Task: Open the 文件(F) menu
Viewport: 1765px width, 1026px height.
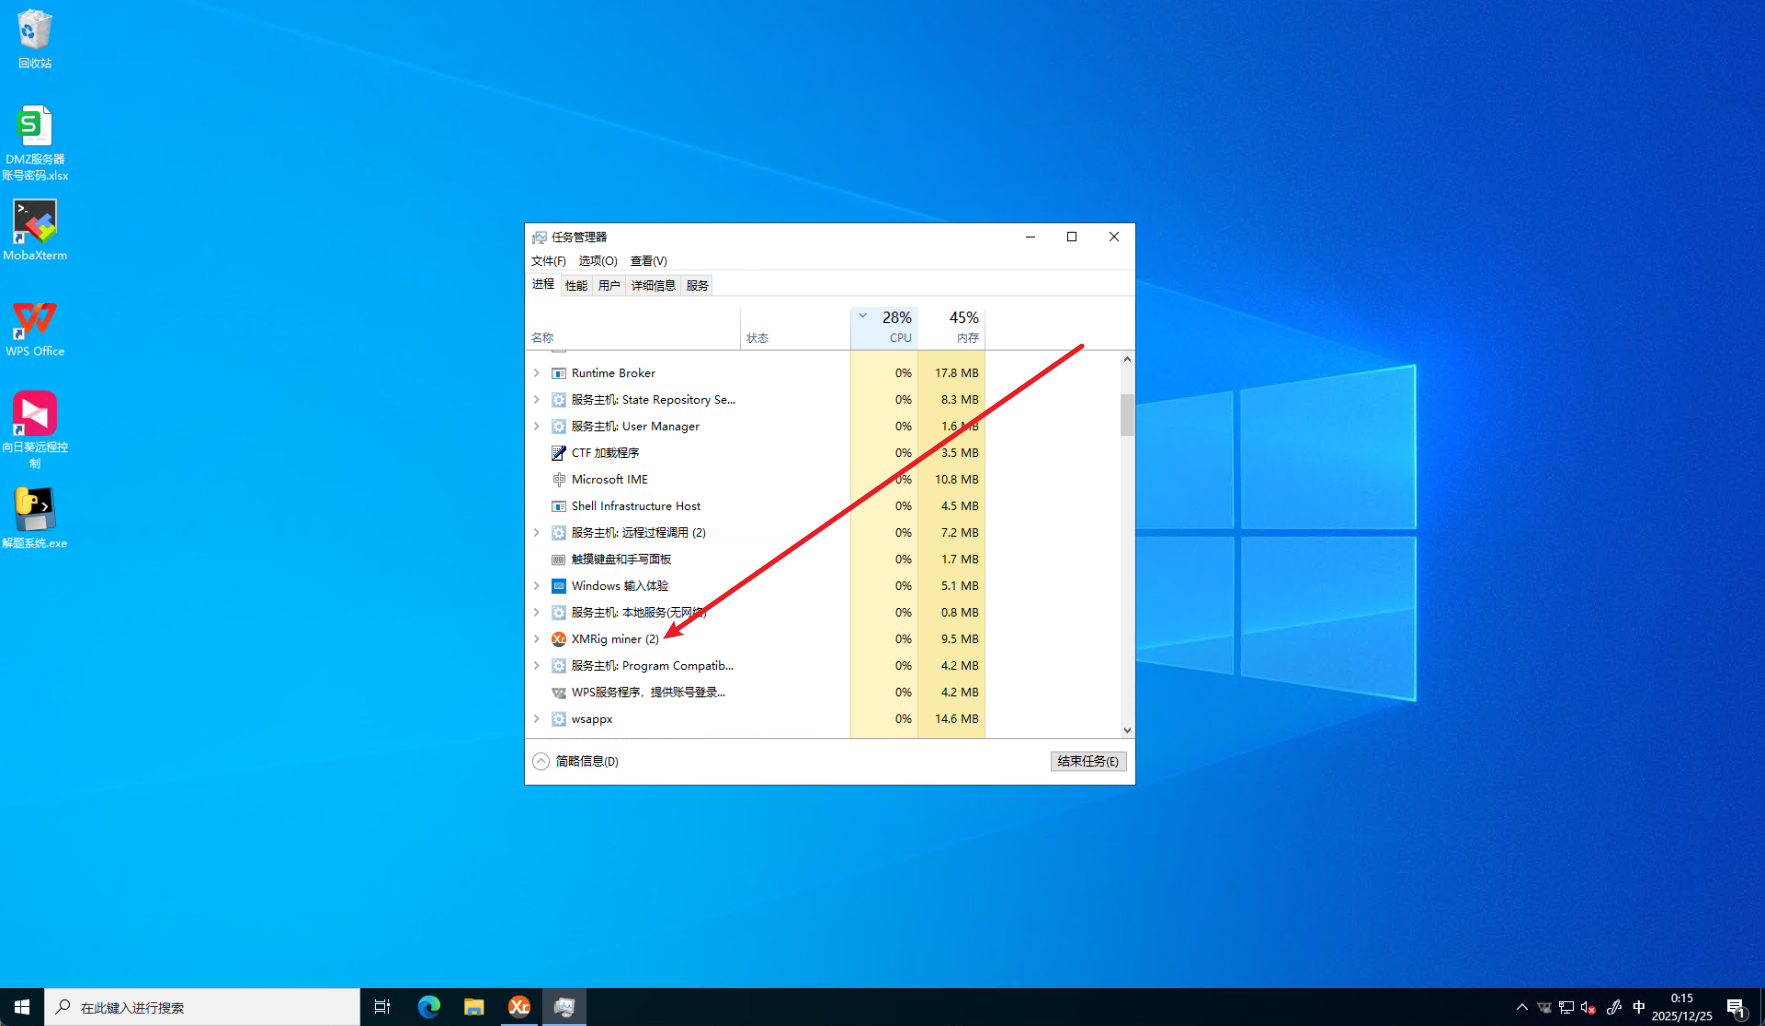Action: tap(548, 261)
